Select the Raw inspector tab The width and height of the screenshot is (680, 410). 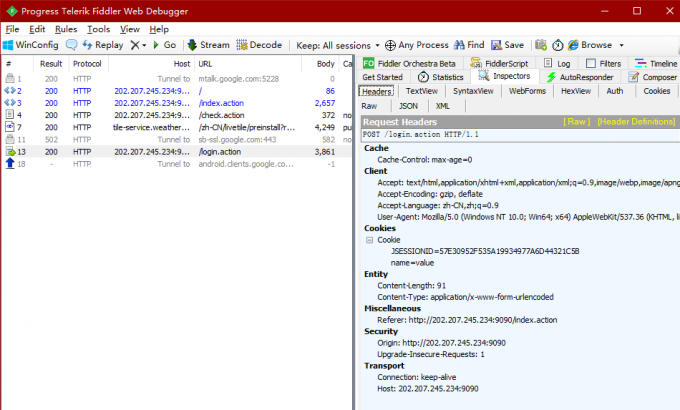coord(369,106)
